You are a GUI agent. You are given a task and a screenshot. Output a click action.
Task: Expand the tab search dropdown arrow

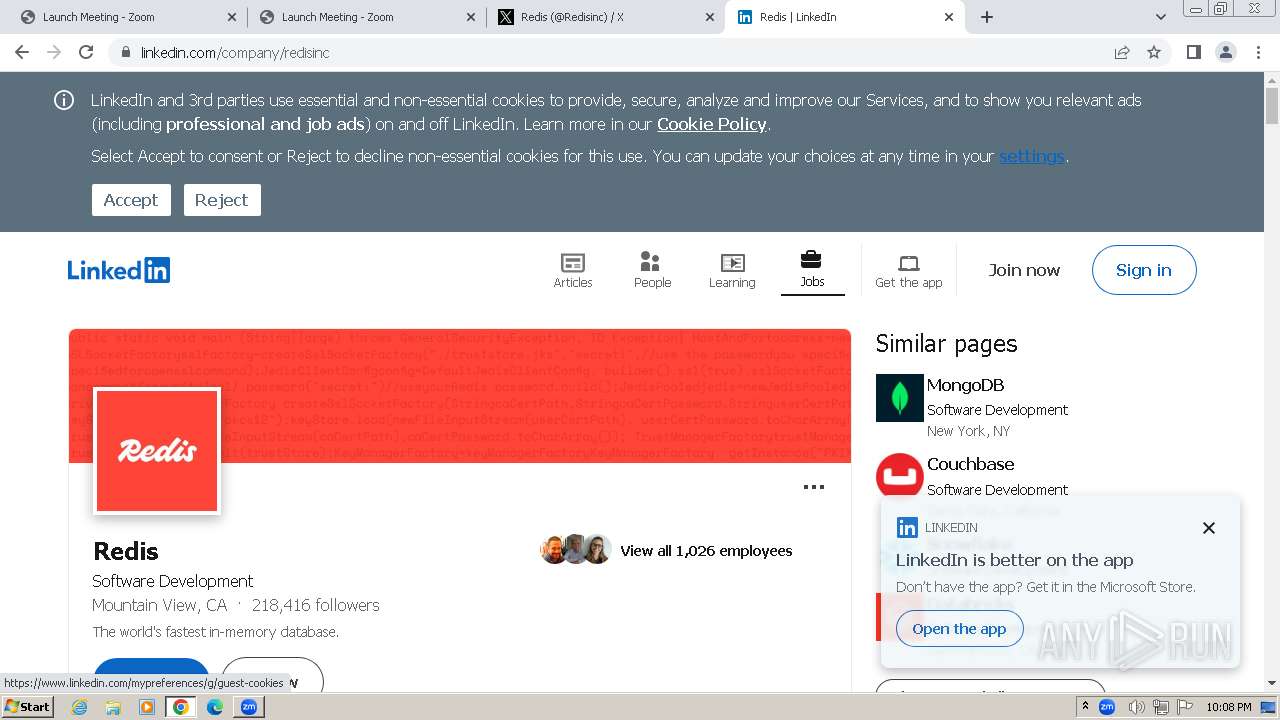1160,17
